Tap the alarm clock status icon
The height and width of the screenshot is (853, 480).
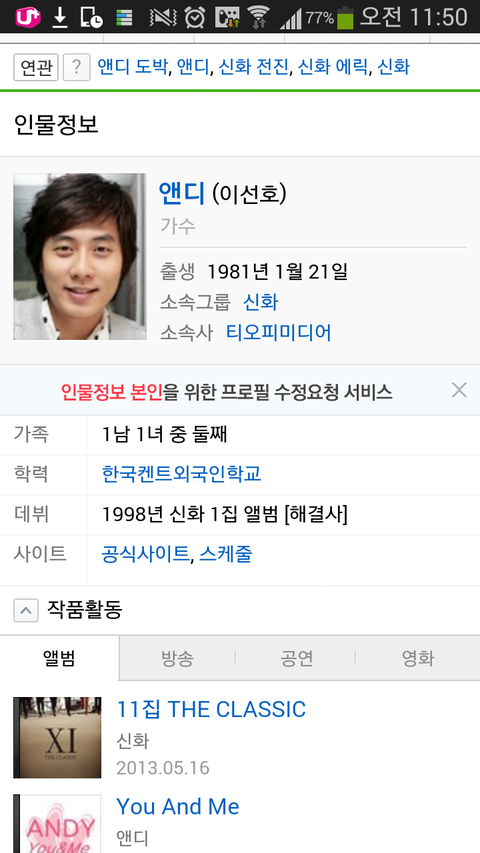point(194,18)
